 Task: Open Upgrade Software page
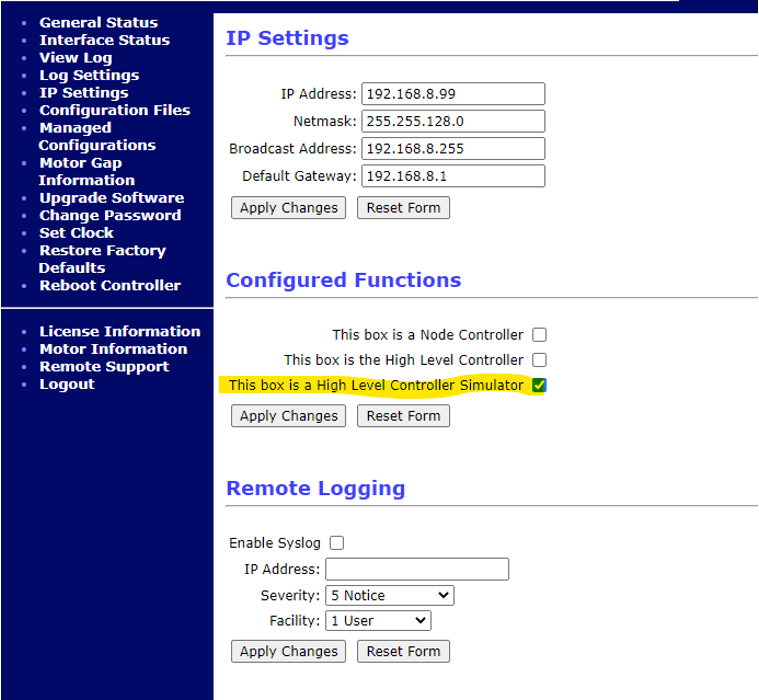(112, 198)
